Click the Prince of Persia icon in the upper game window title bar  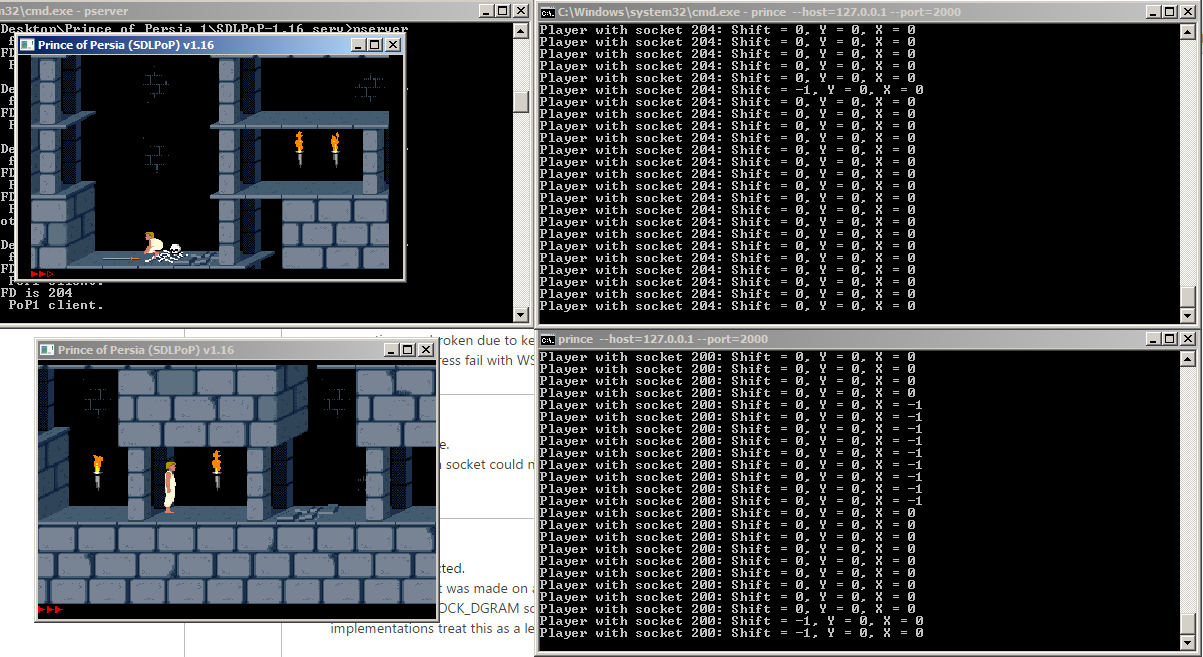[x=28, y=45]
